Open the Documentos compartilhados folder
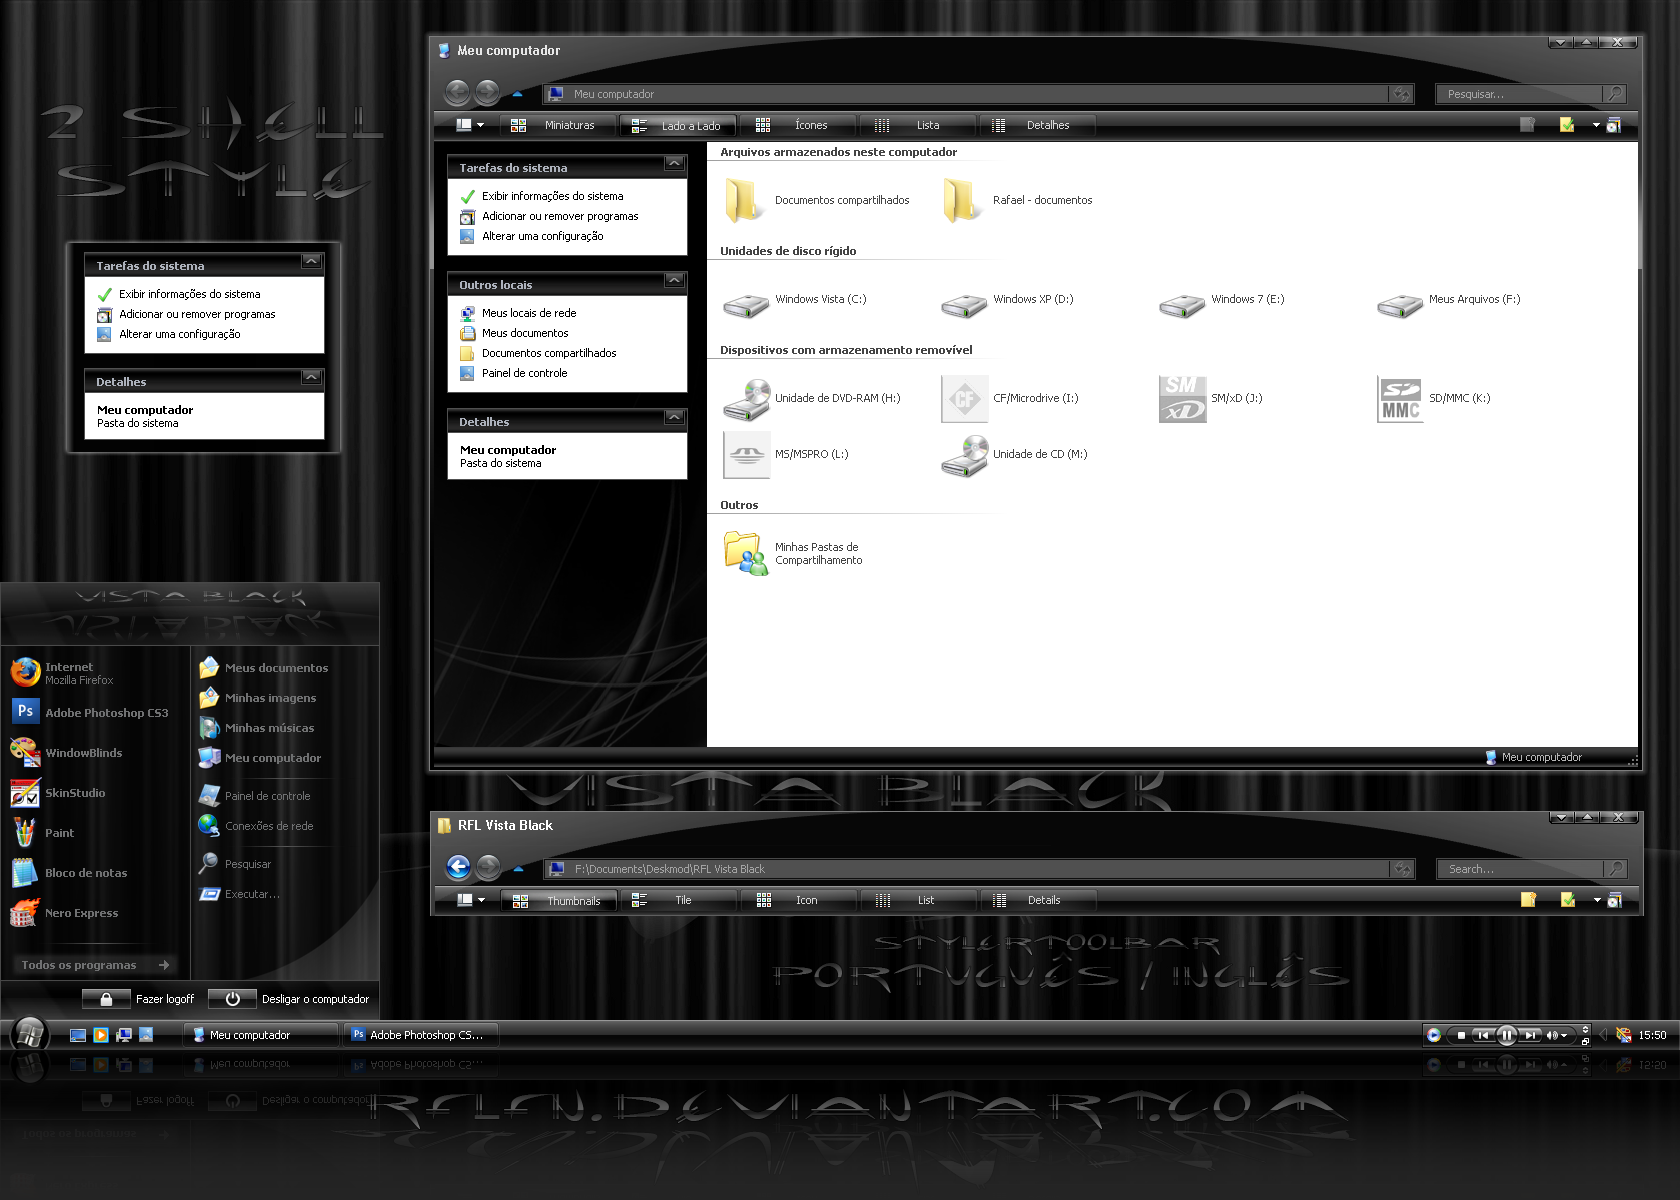The image size is (1680, 1200). (x=816, y=200)
